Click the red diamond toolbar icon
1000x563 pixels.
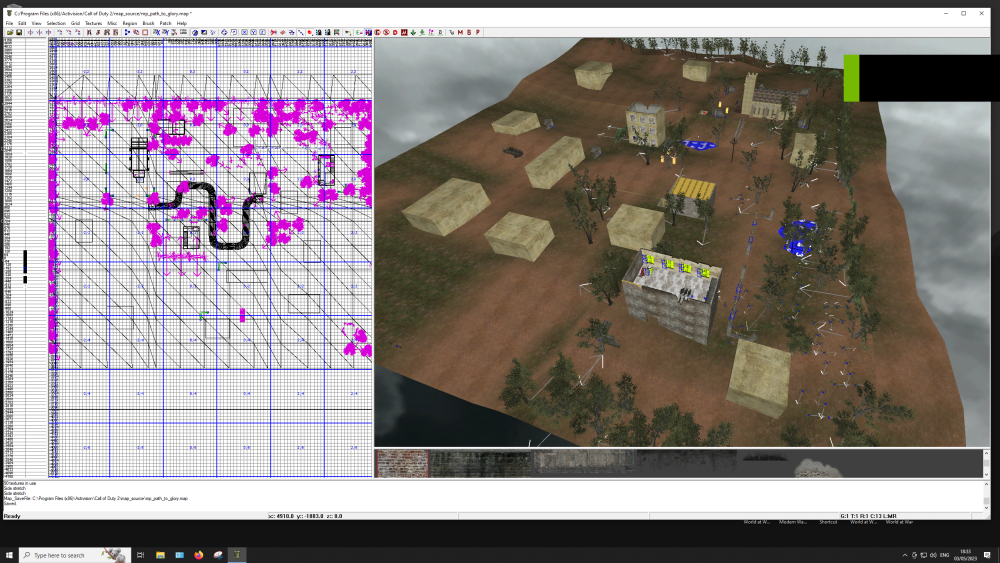[283, 32]
